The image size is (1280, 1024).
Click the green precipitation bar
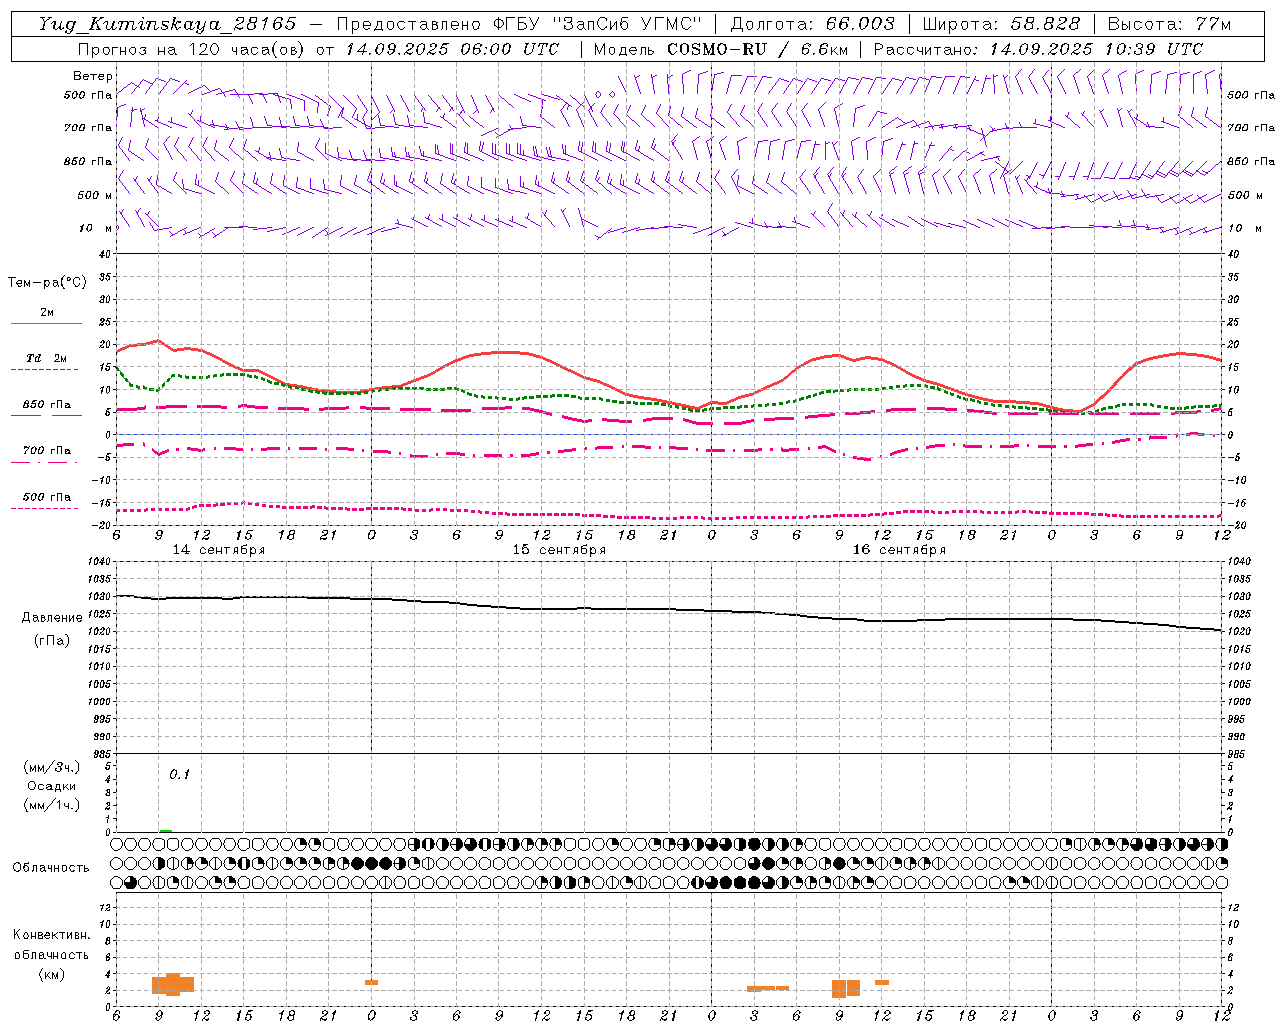tap(165, 831)
